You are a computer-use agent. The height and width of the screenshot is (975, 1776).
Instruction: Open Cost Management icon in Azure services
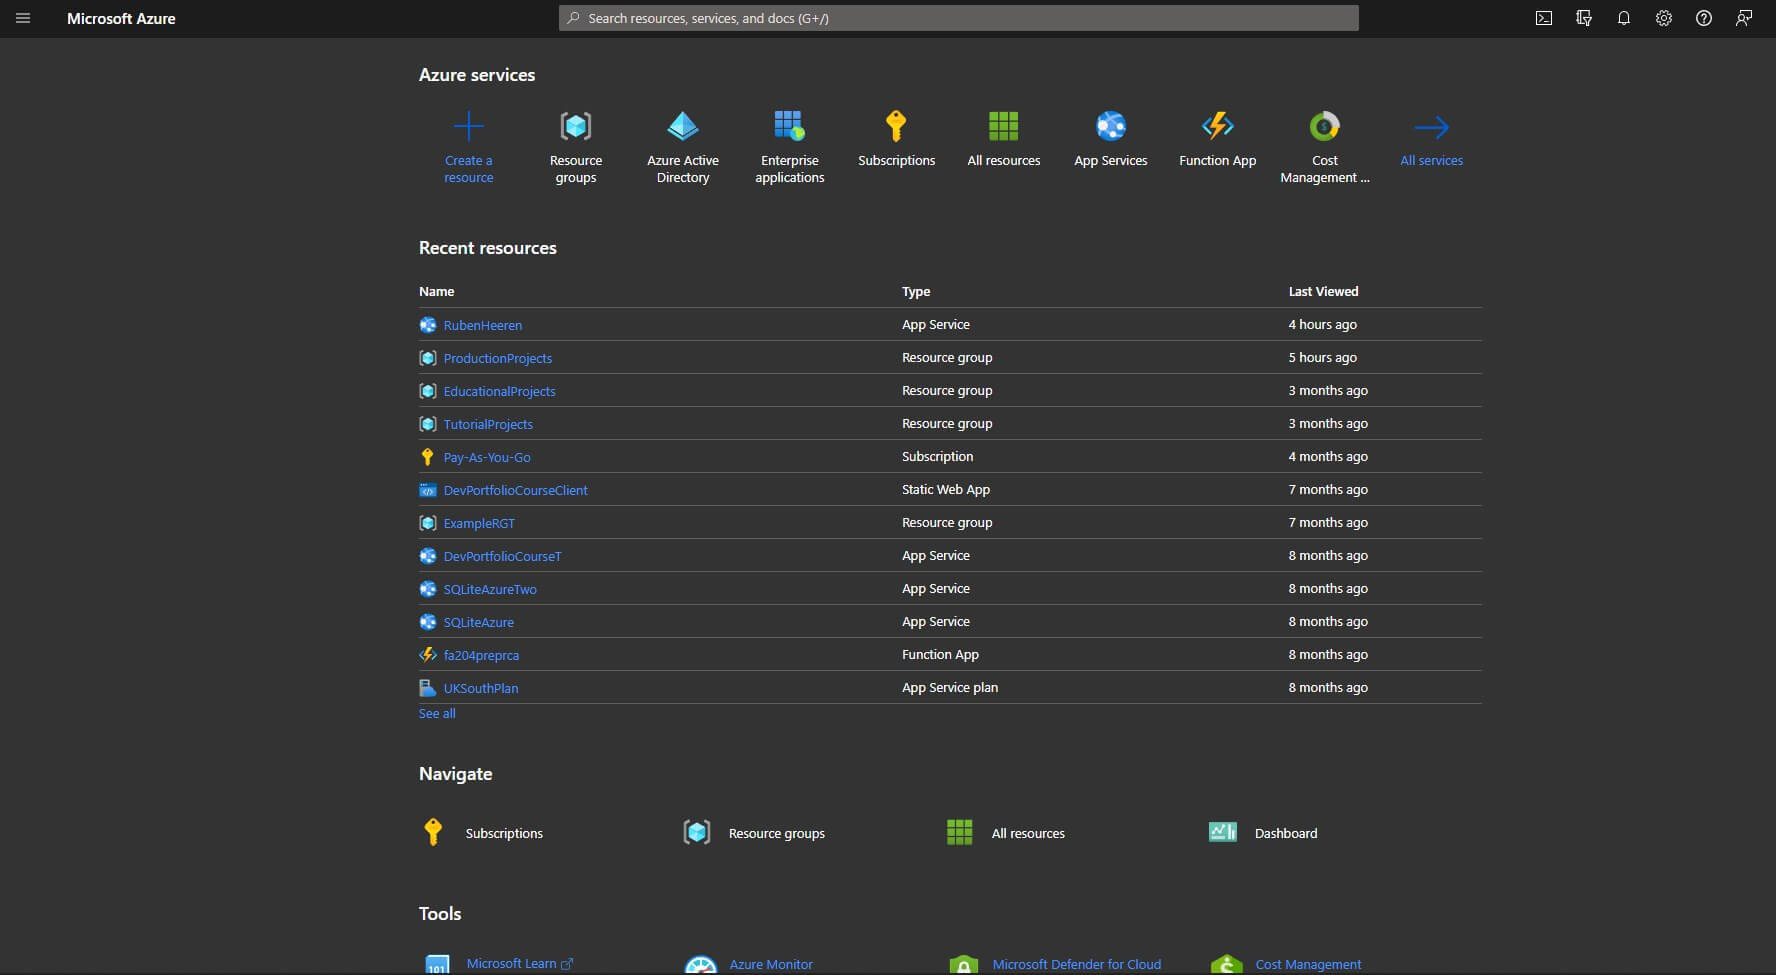[1325, 126]
